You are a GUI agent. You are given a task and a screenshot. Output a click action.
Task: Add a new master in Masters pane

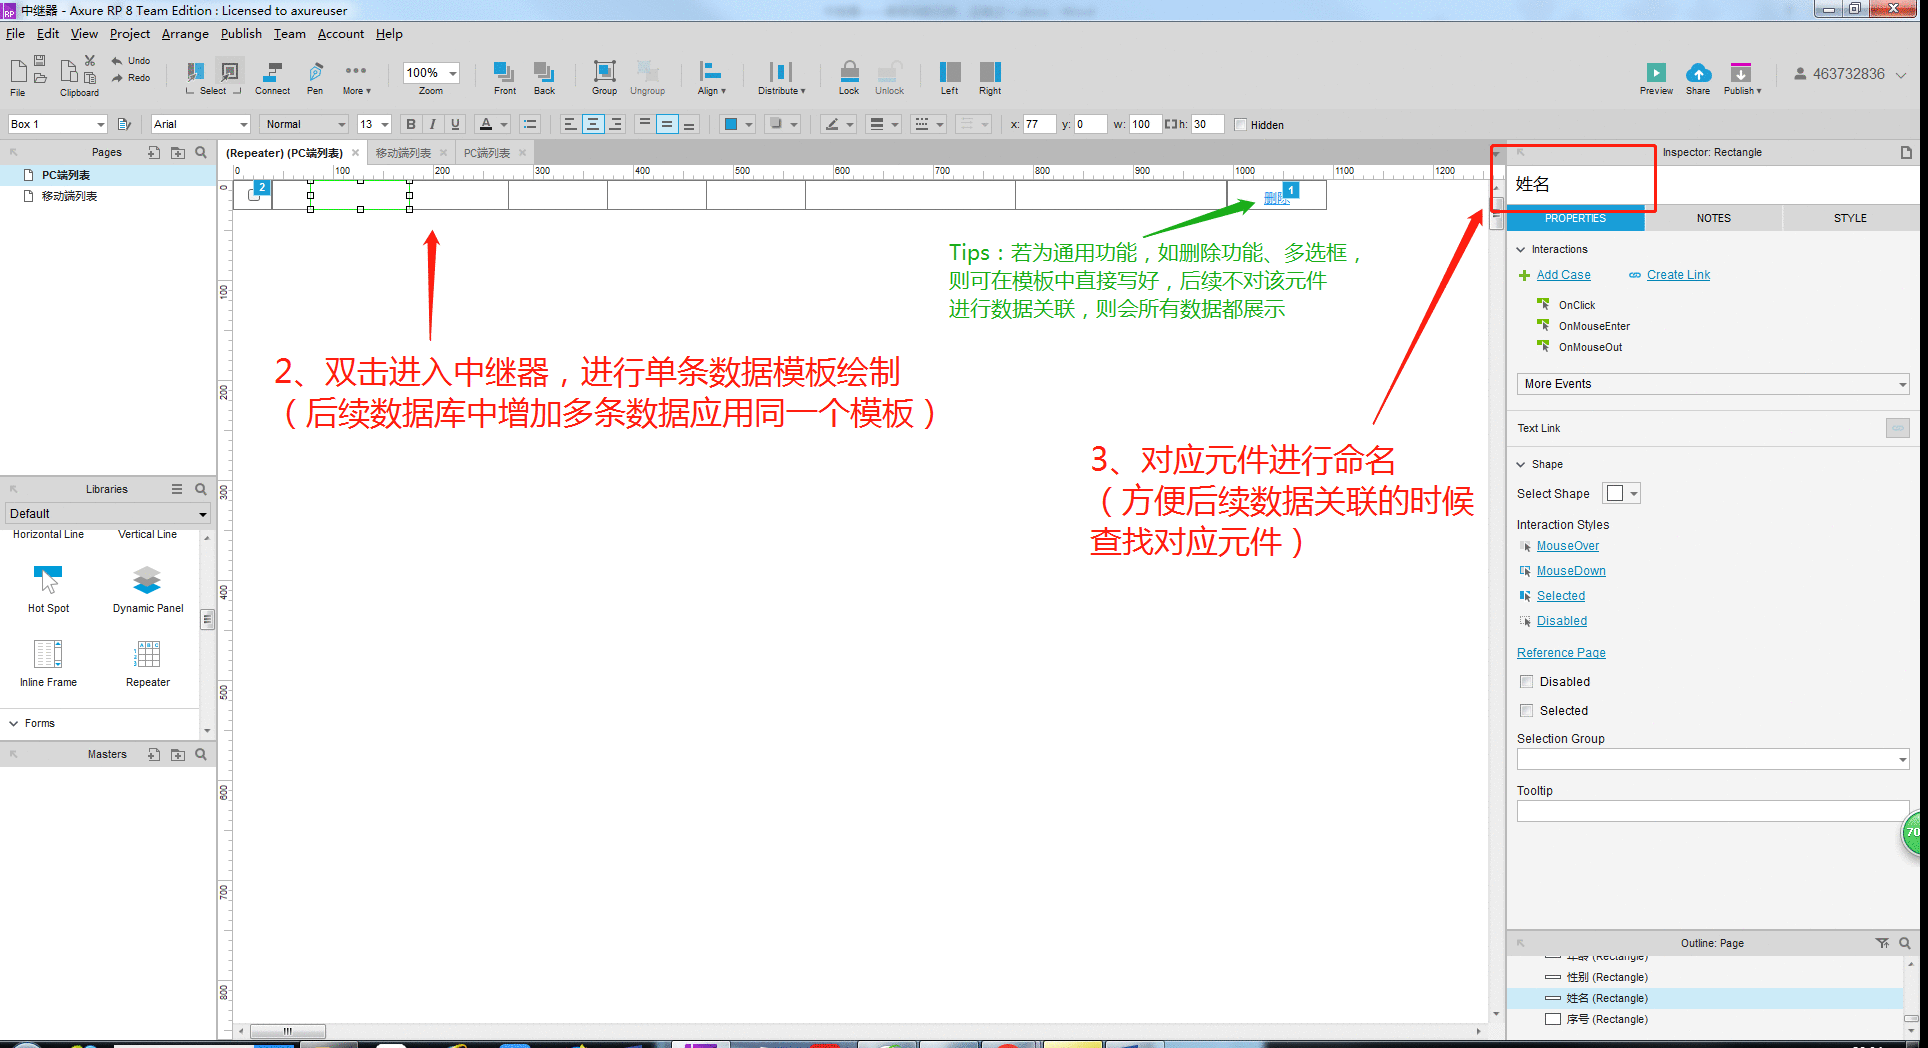tap(154, 755)
